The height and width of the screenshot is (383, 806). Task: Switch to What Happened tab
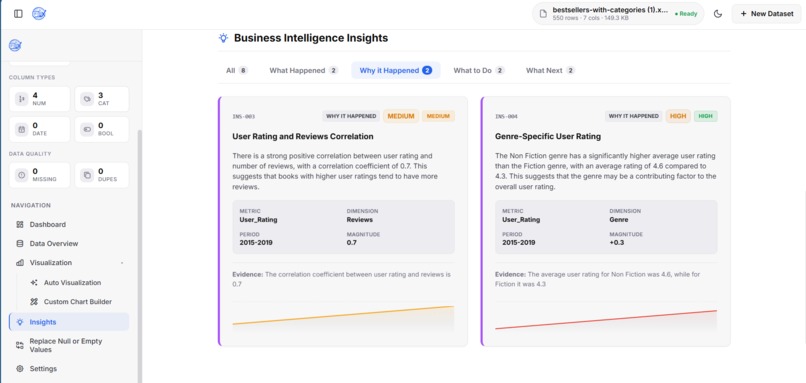point(303,70)
